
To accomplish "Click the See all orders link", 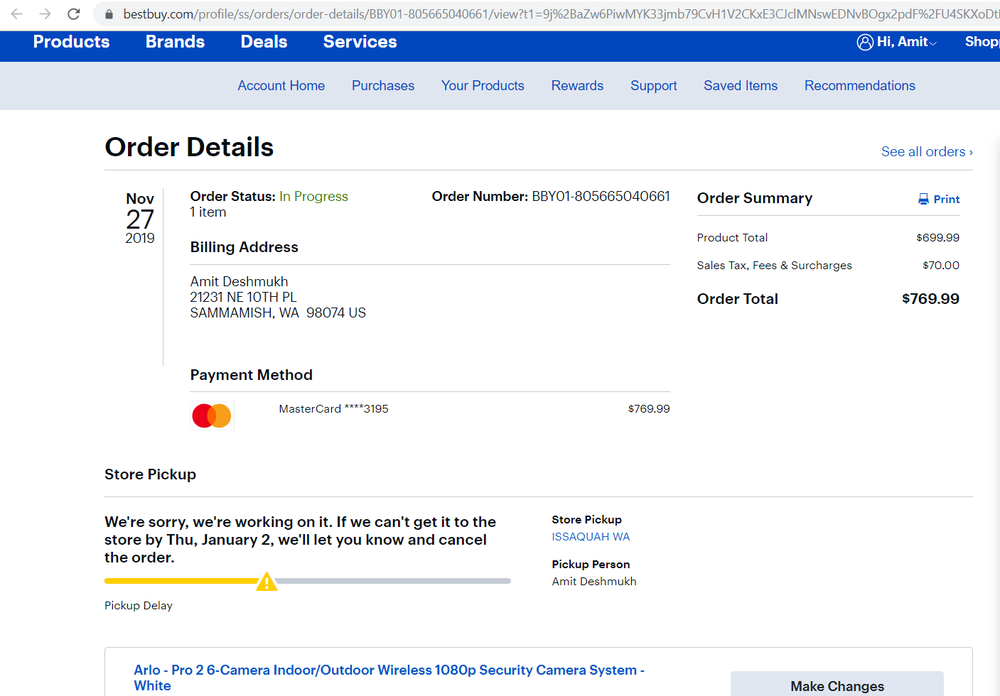I will [x=926, y=152].
